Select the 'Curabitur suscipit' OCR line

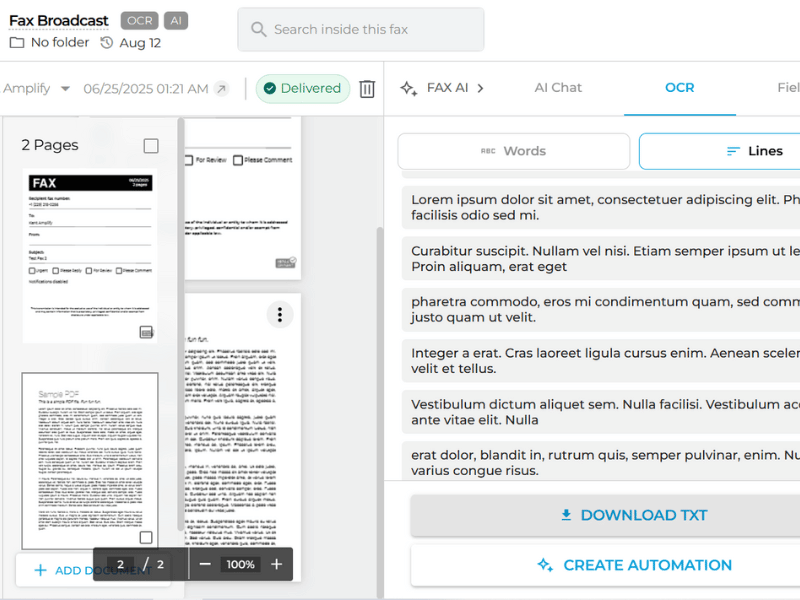click(x=601, y=259)
